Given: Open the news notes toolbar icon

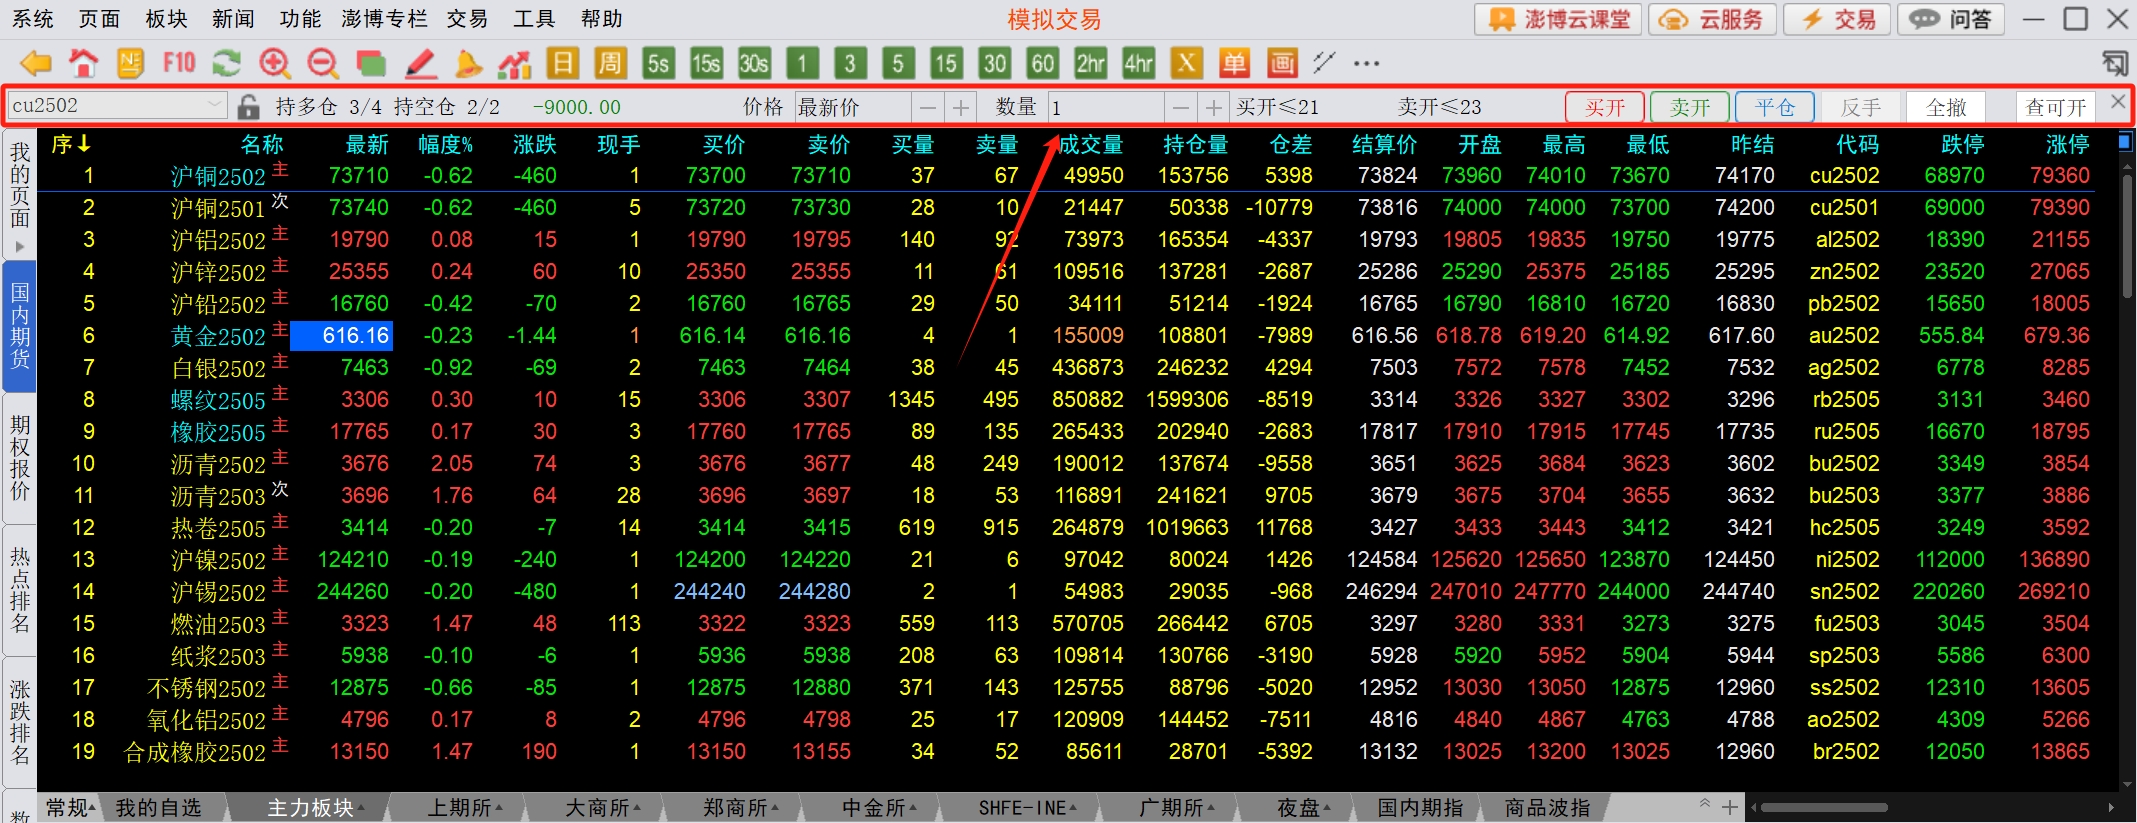Looking at the screenshot, I should (x=131, y=63).
